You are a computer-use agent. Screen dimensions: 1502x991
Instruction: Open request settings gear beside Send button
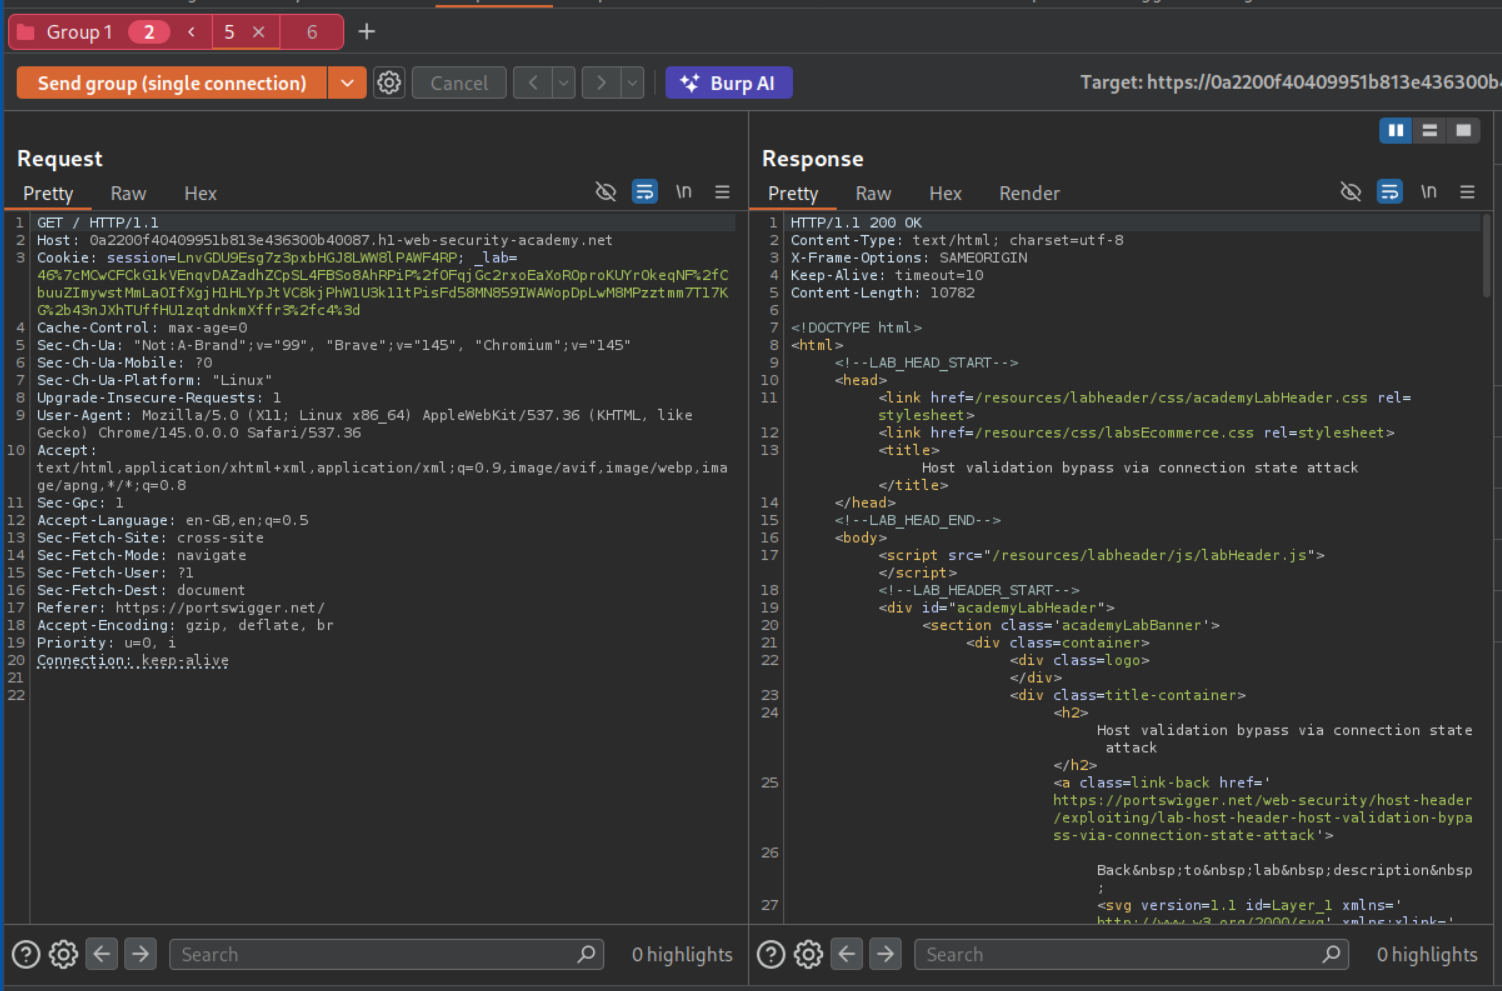(x=389, y=83)
